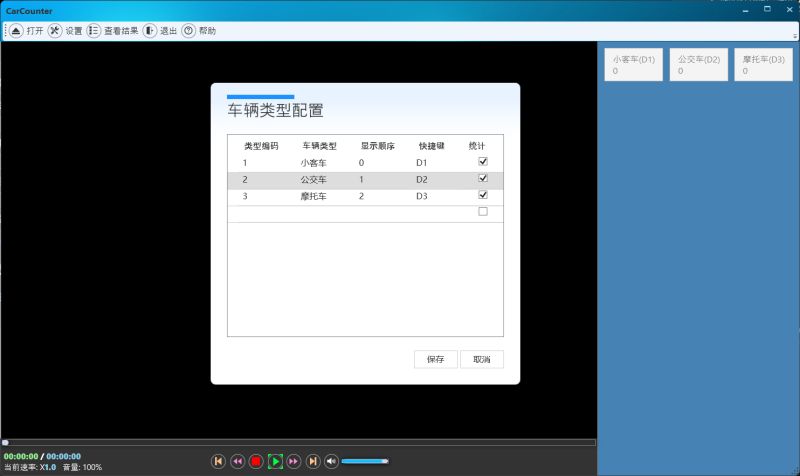Select the 小客车 vehicle type cell
The width and height of the screenshot is (800, 476).
click(313, 163)
